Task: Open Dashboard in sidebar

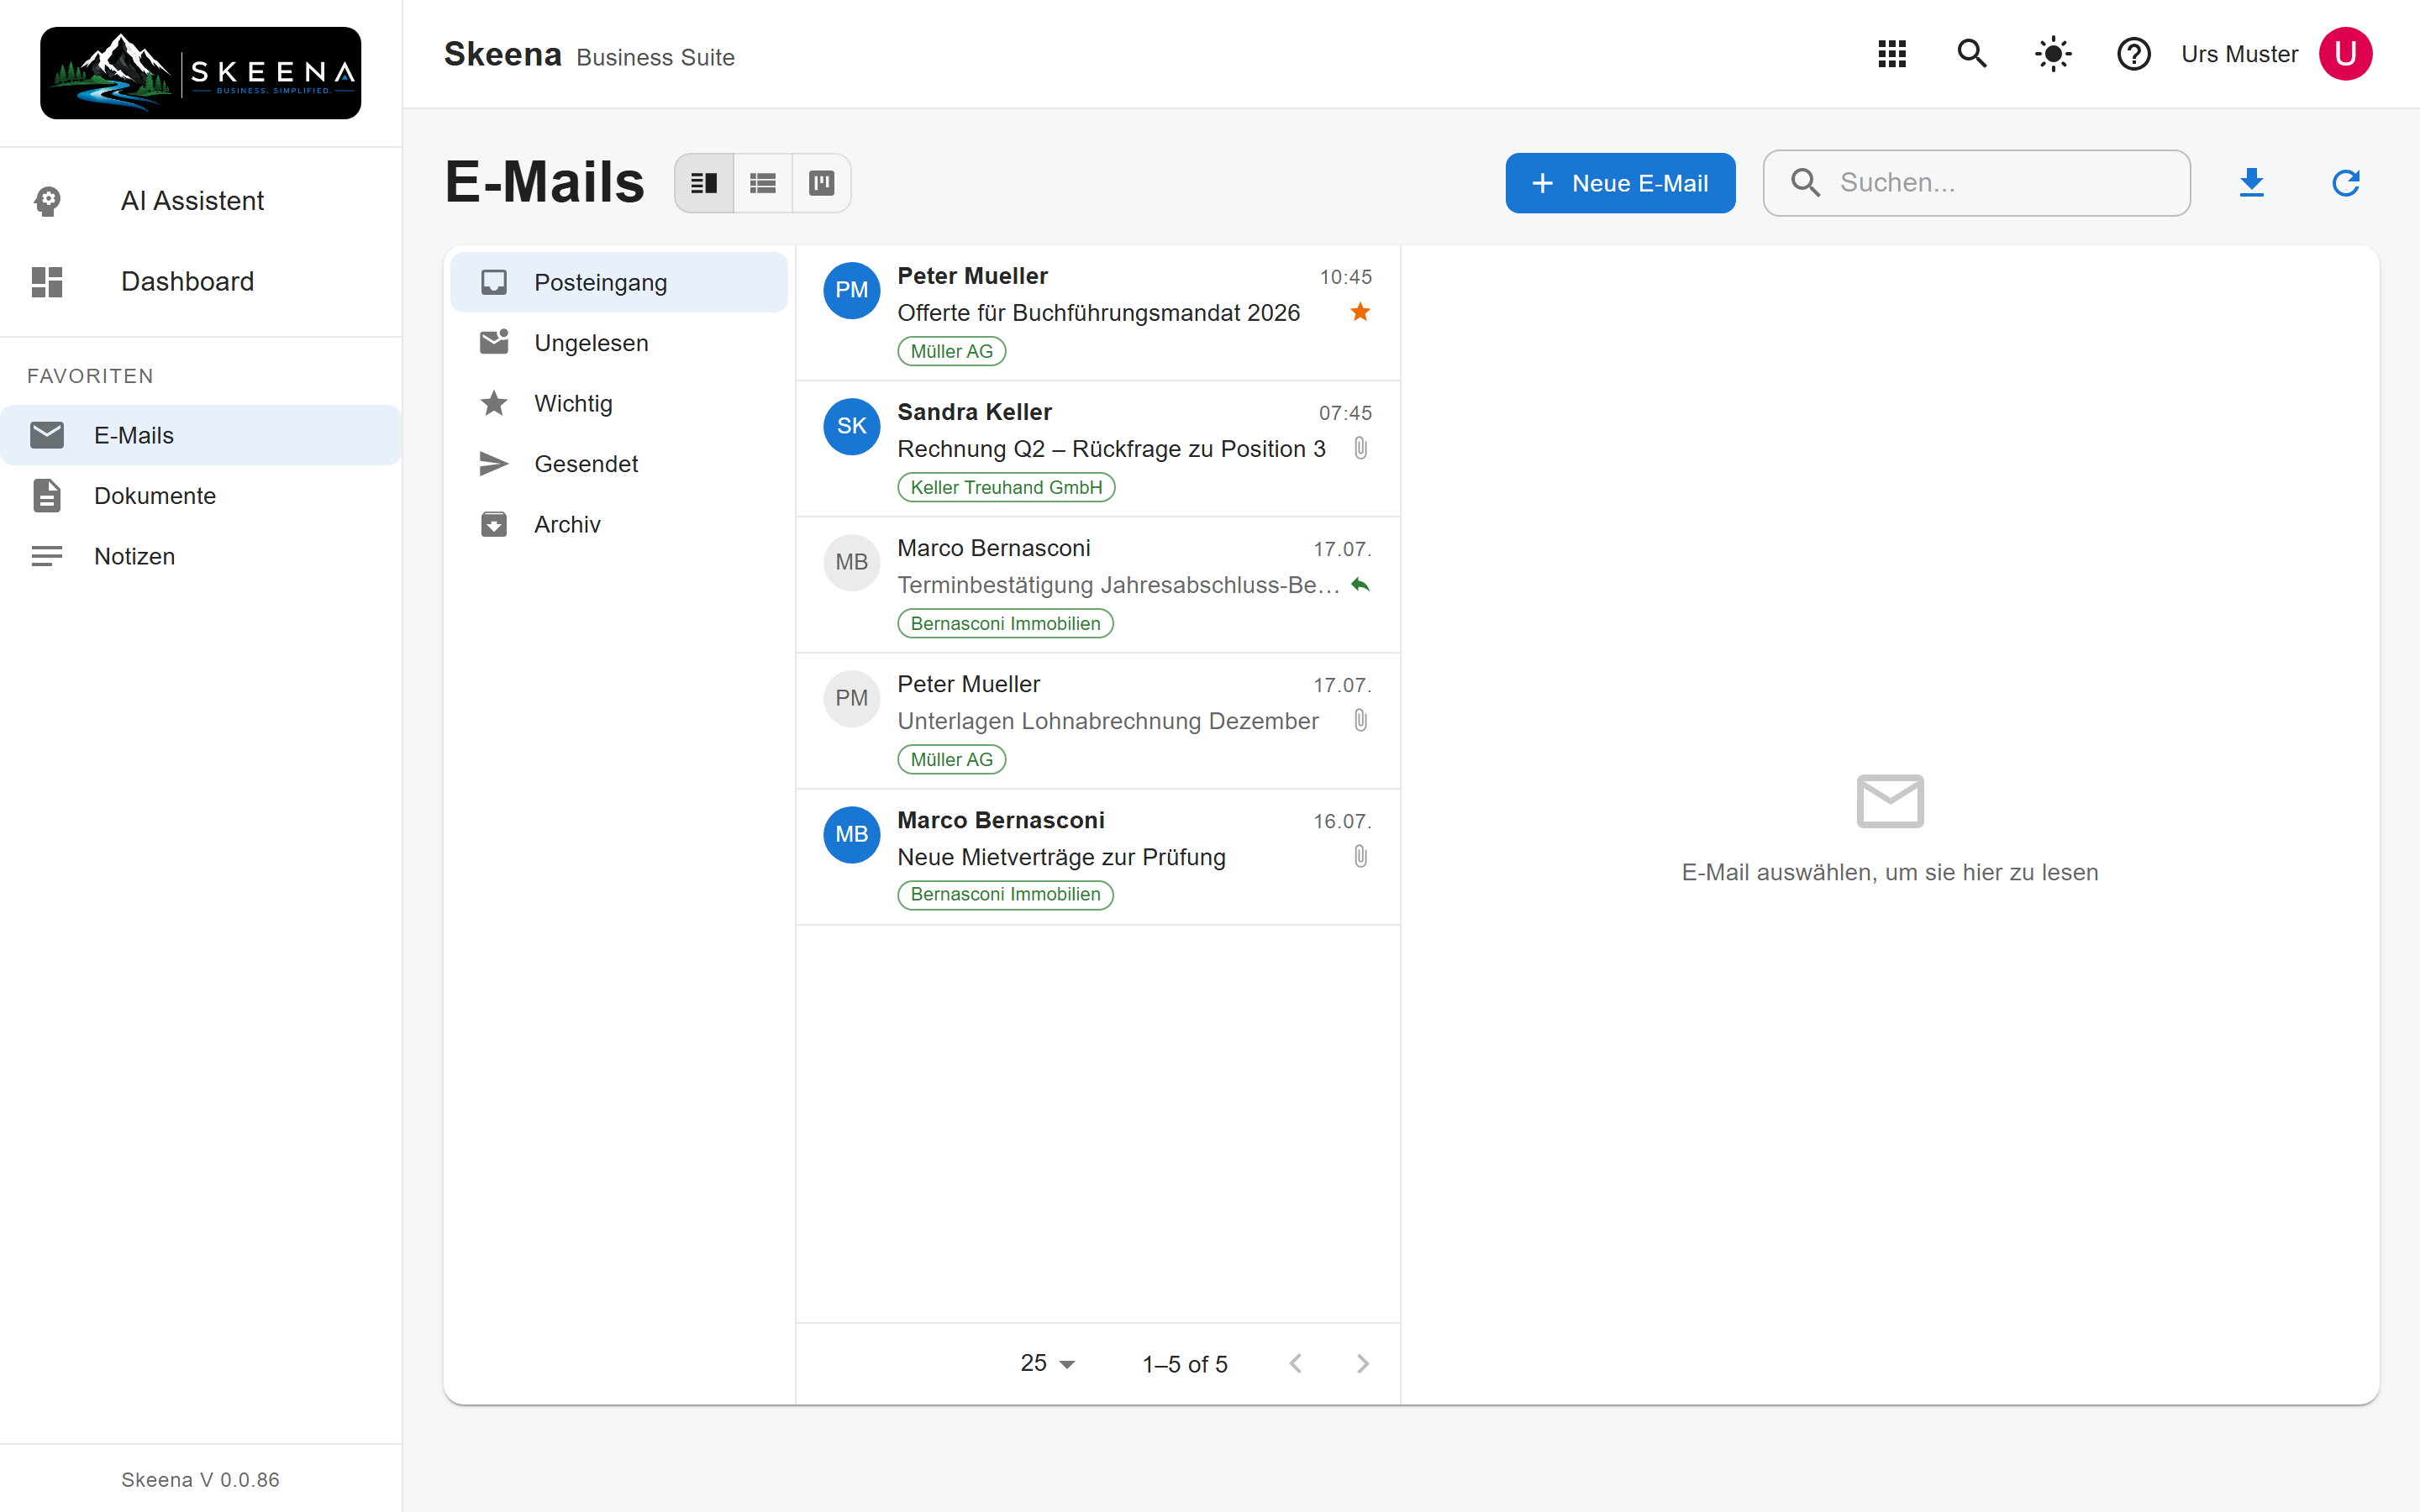Action: (x=200, y=282)
